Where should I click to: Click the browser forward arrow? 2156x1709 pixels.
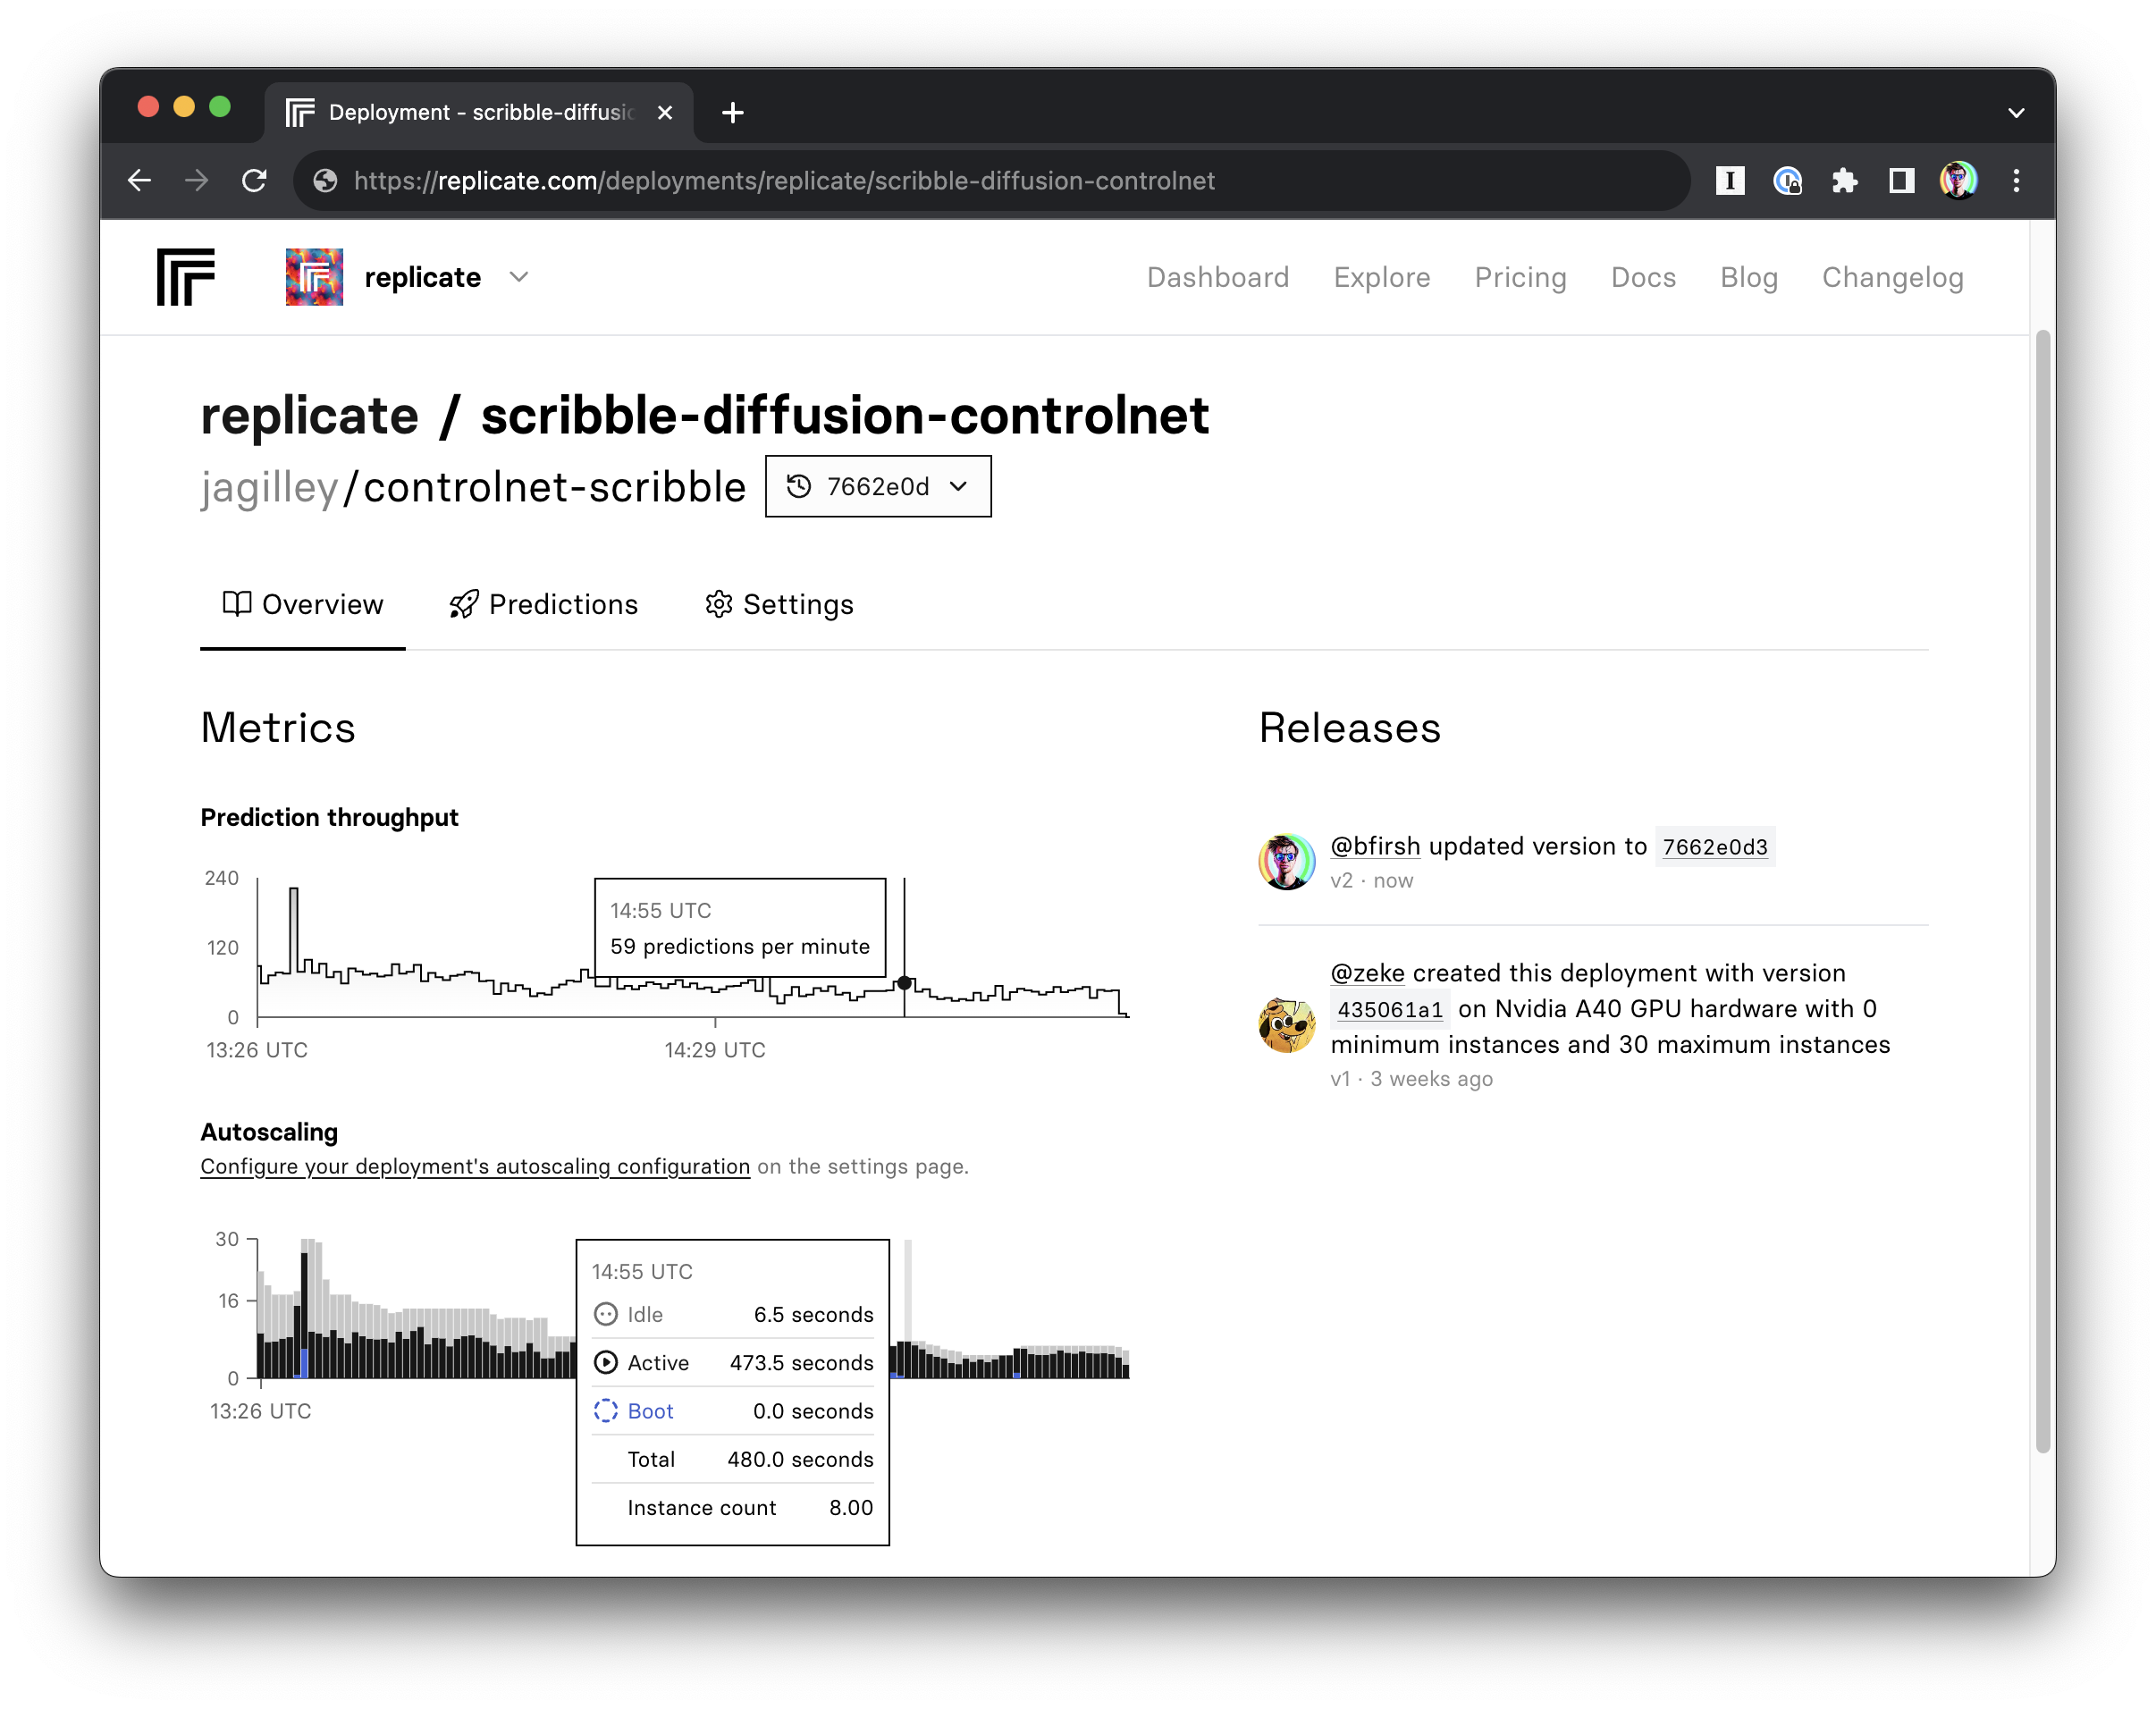pyautogui.click(x=197, y=180)
